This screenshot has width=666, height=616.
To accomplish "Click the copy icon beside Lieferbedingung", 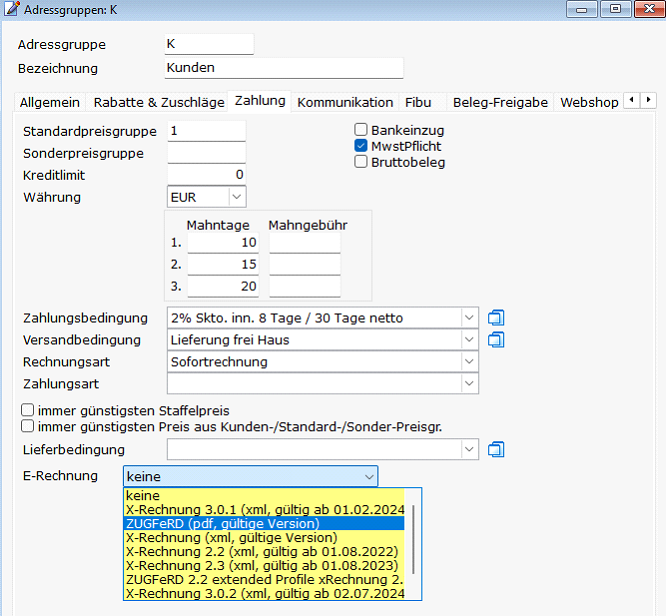I will coord(496,450).
